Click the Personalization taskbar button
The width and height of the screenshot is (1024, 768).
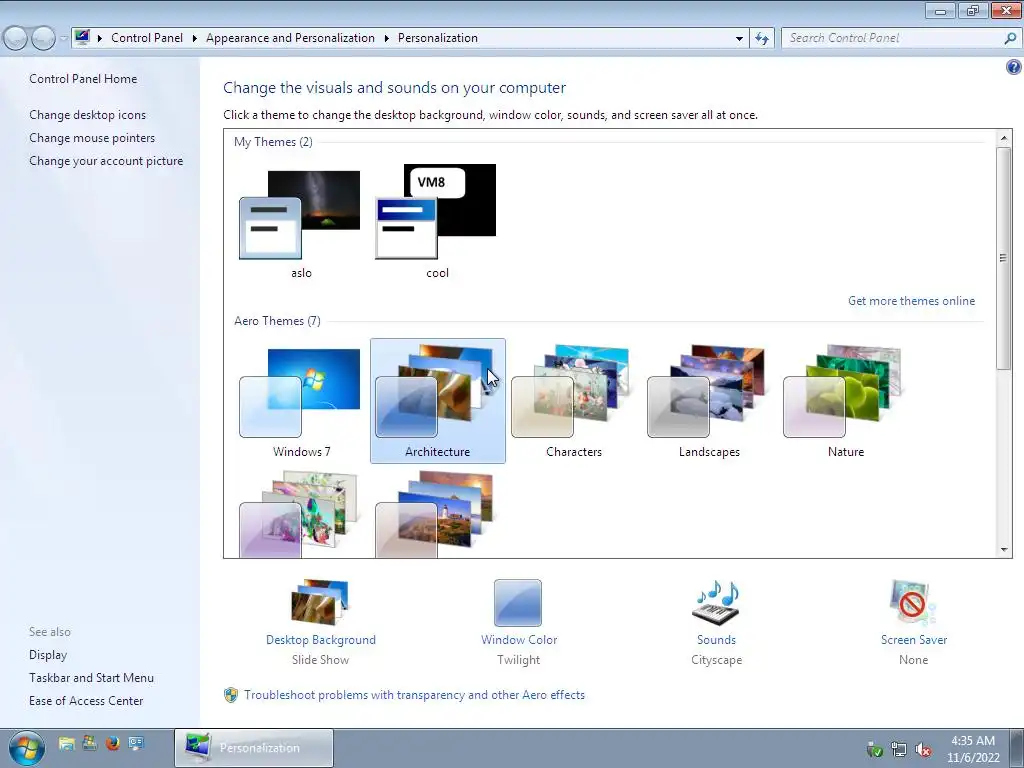(x=254, y=748)
